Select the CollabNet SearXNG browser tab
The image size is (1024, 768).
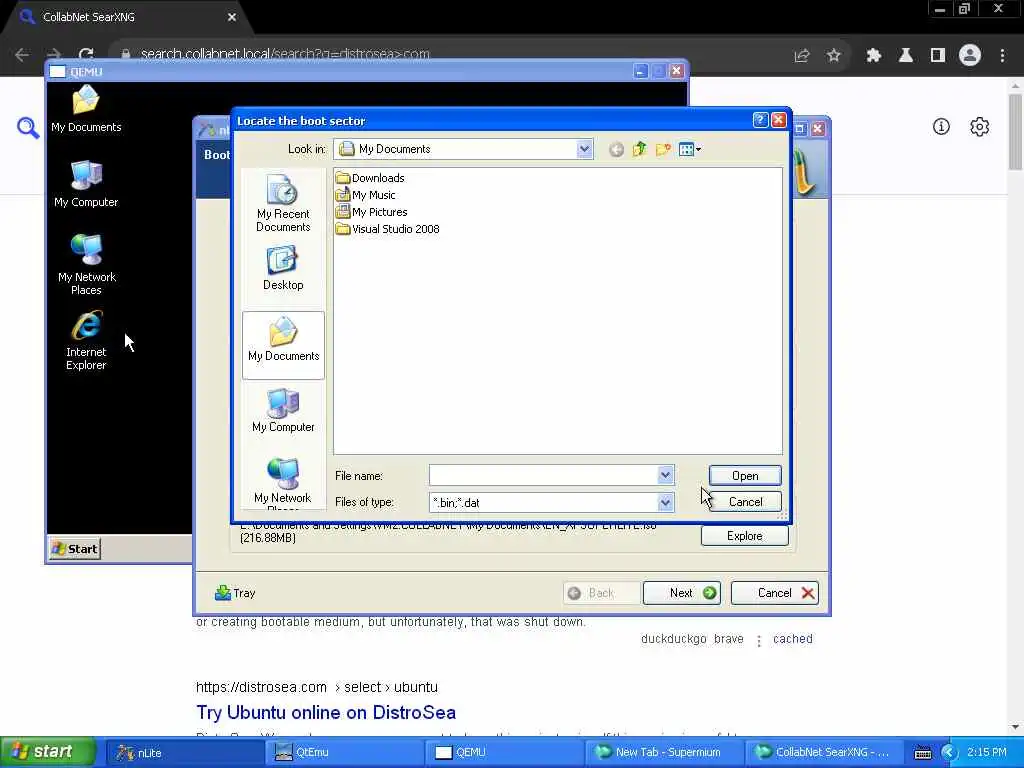tap(124, 17)
